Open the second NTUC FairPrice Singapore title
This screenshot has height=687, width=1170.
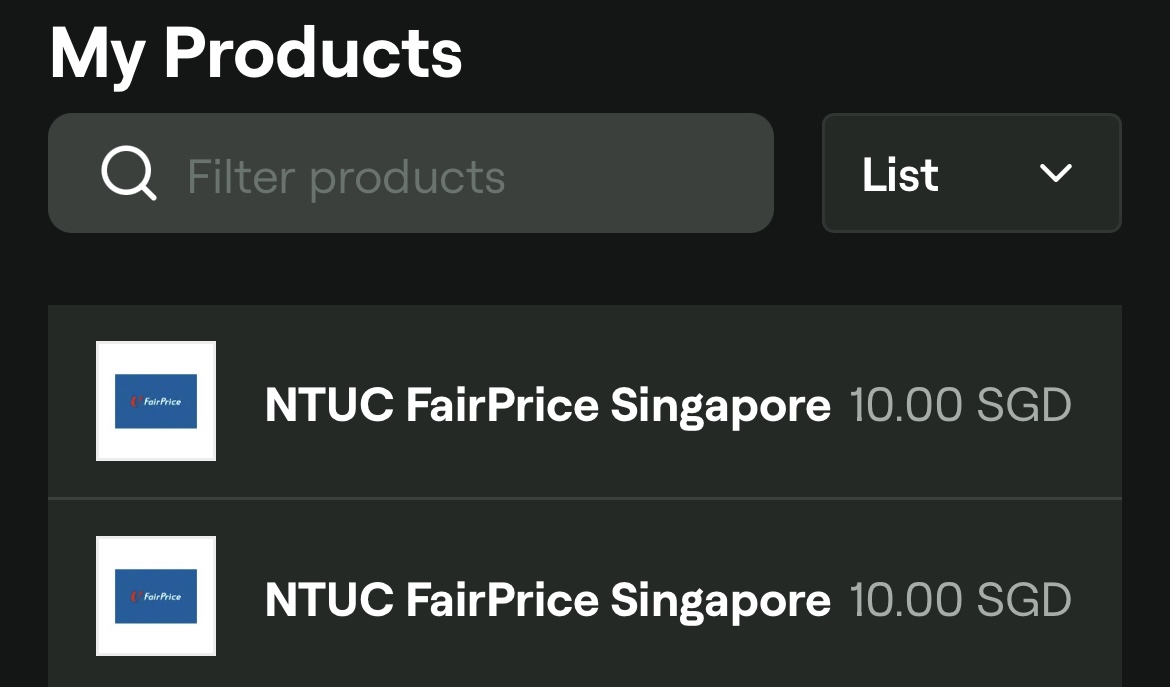tap(547, 600)
